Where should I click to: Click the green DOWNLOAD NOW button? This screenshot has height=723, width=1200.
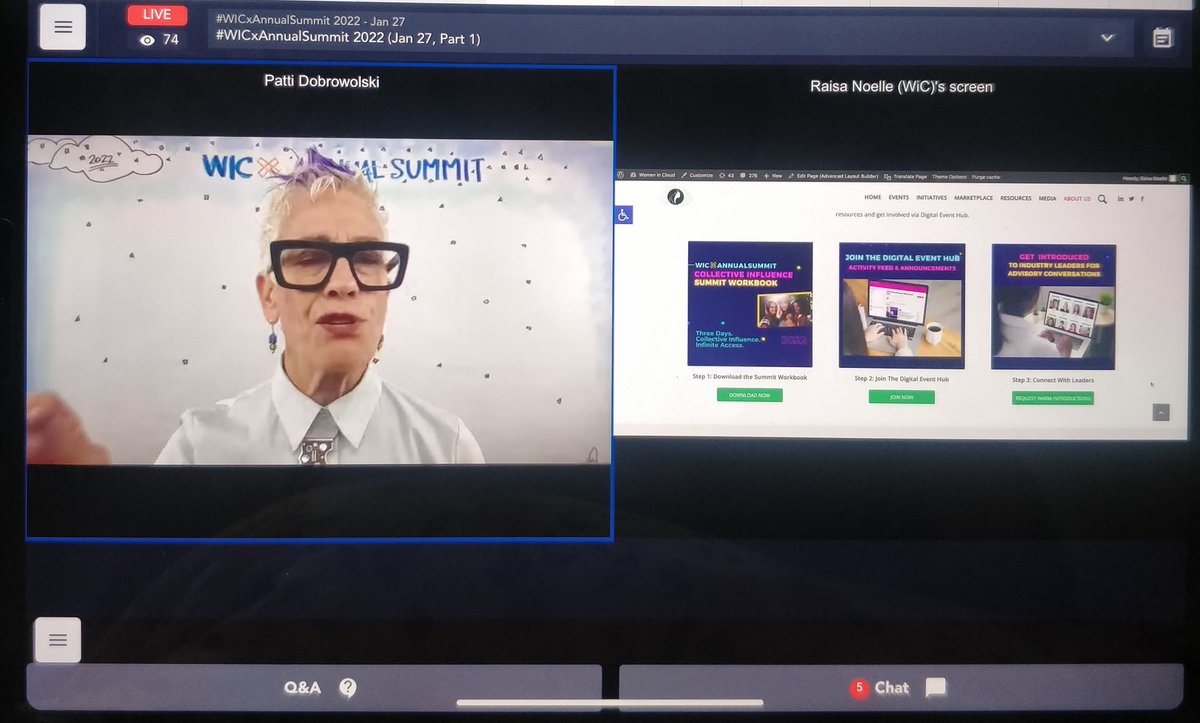(750, 395)
